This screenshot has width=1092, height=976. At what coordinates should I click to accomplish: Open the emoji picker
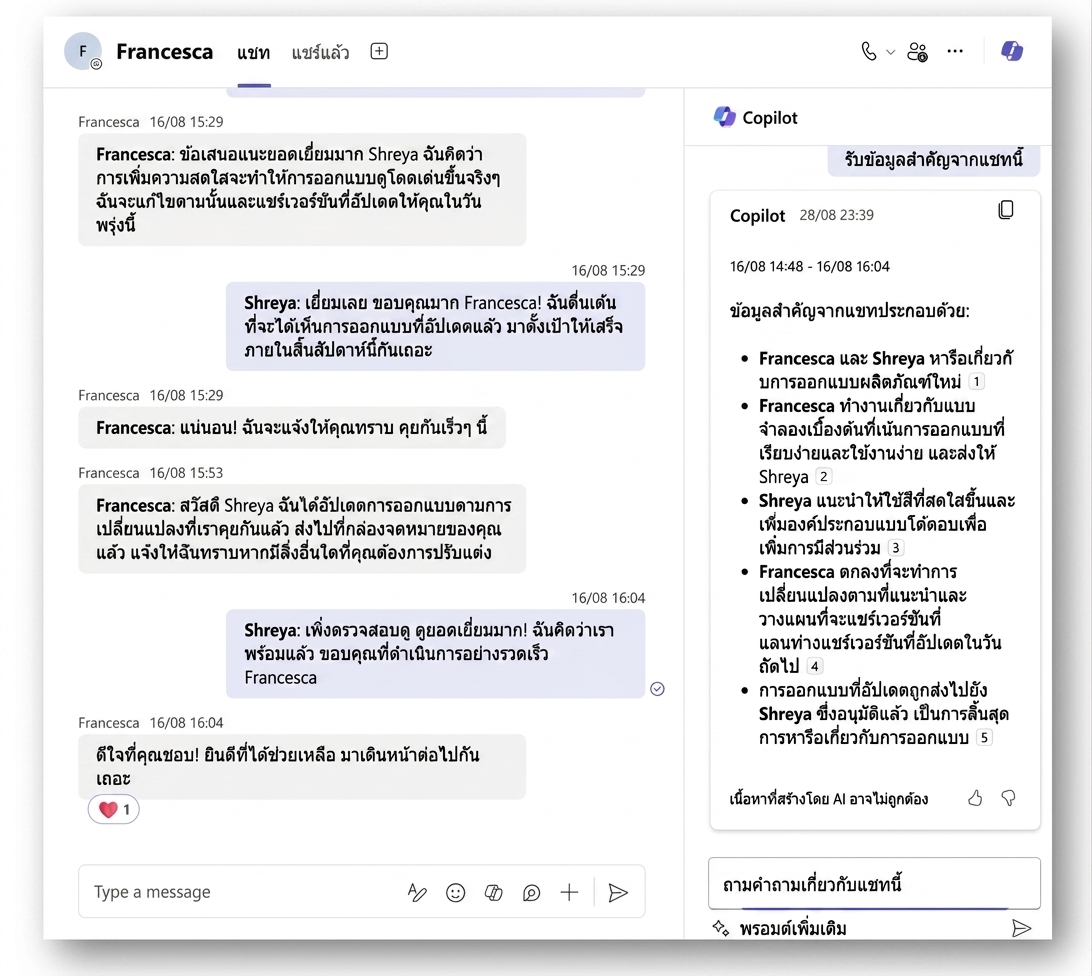[x=455, y=892]
